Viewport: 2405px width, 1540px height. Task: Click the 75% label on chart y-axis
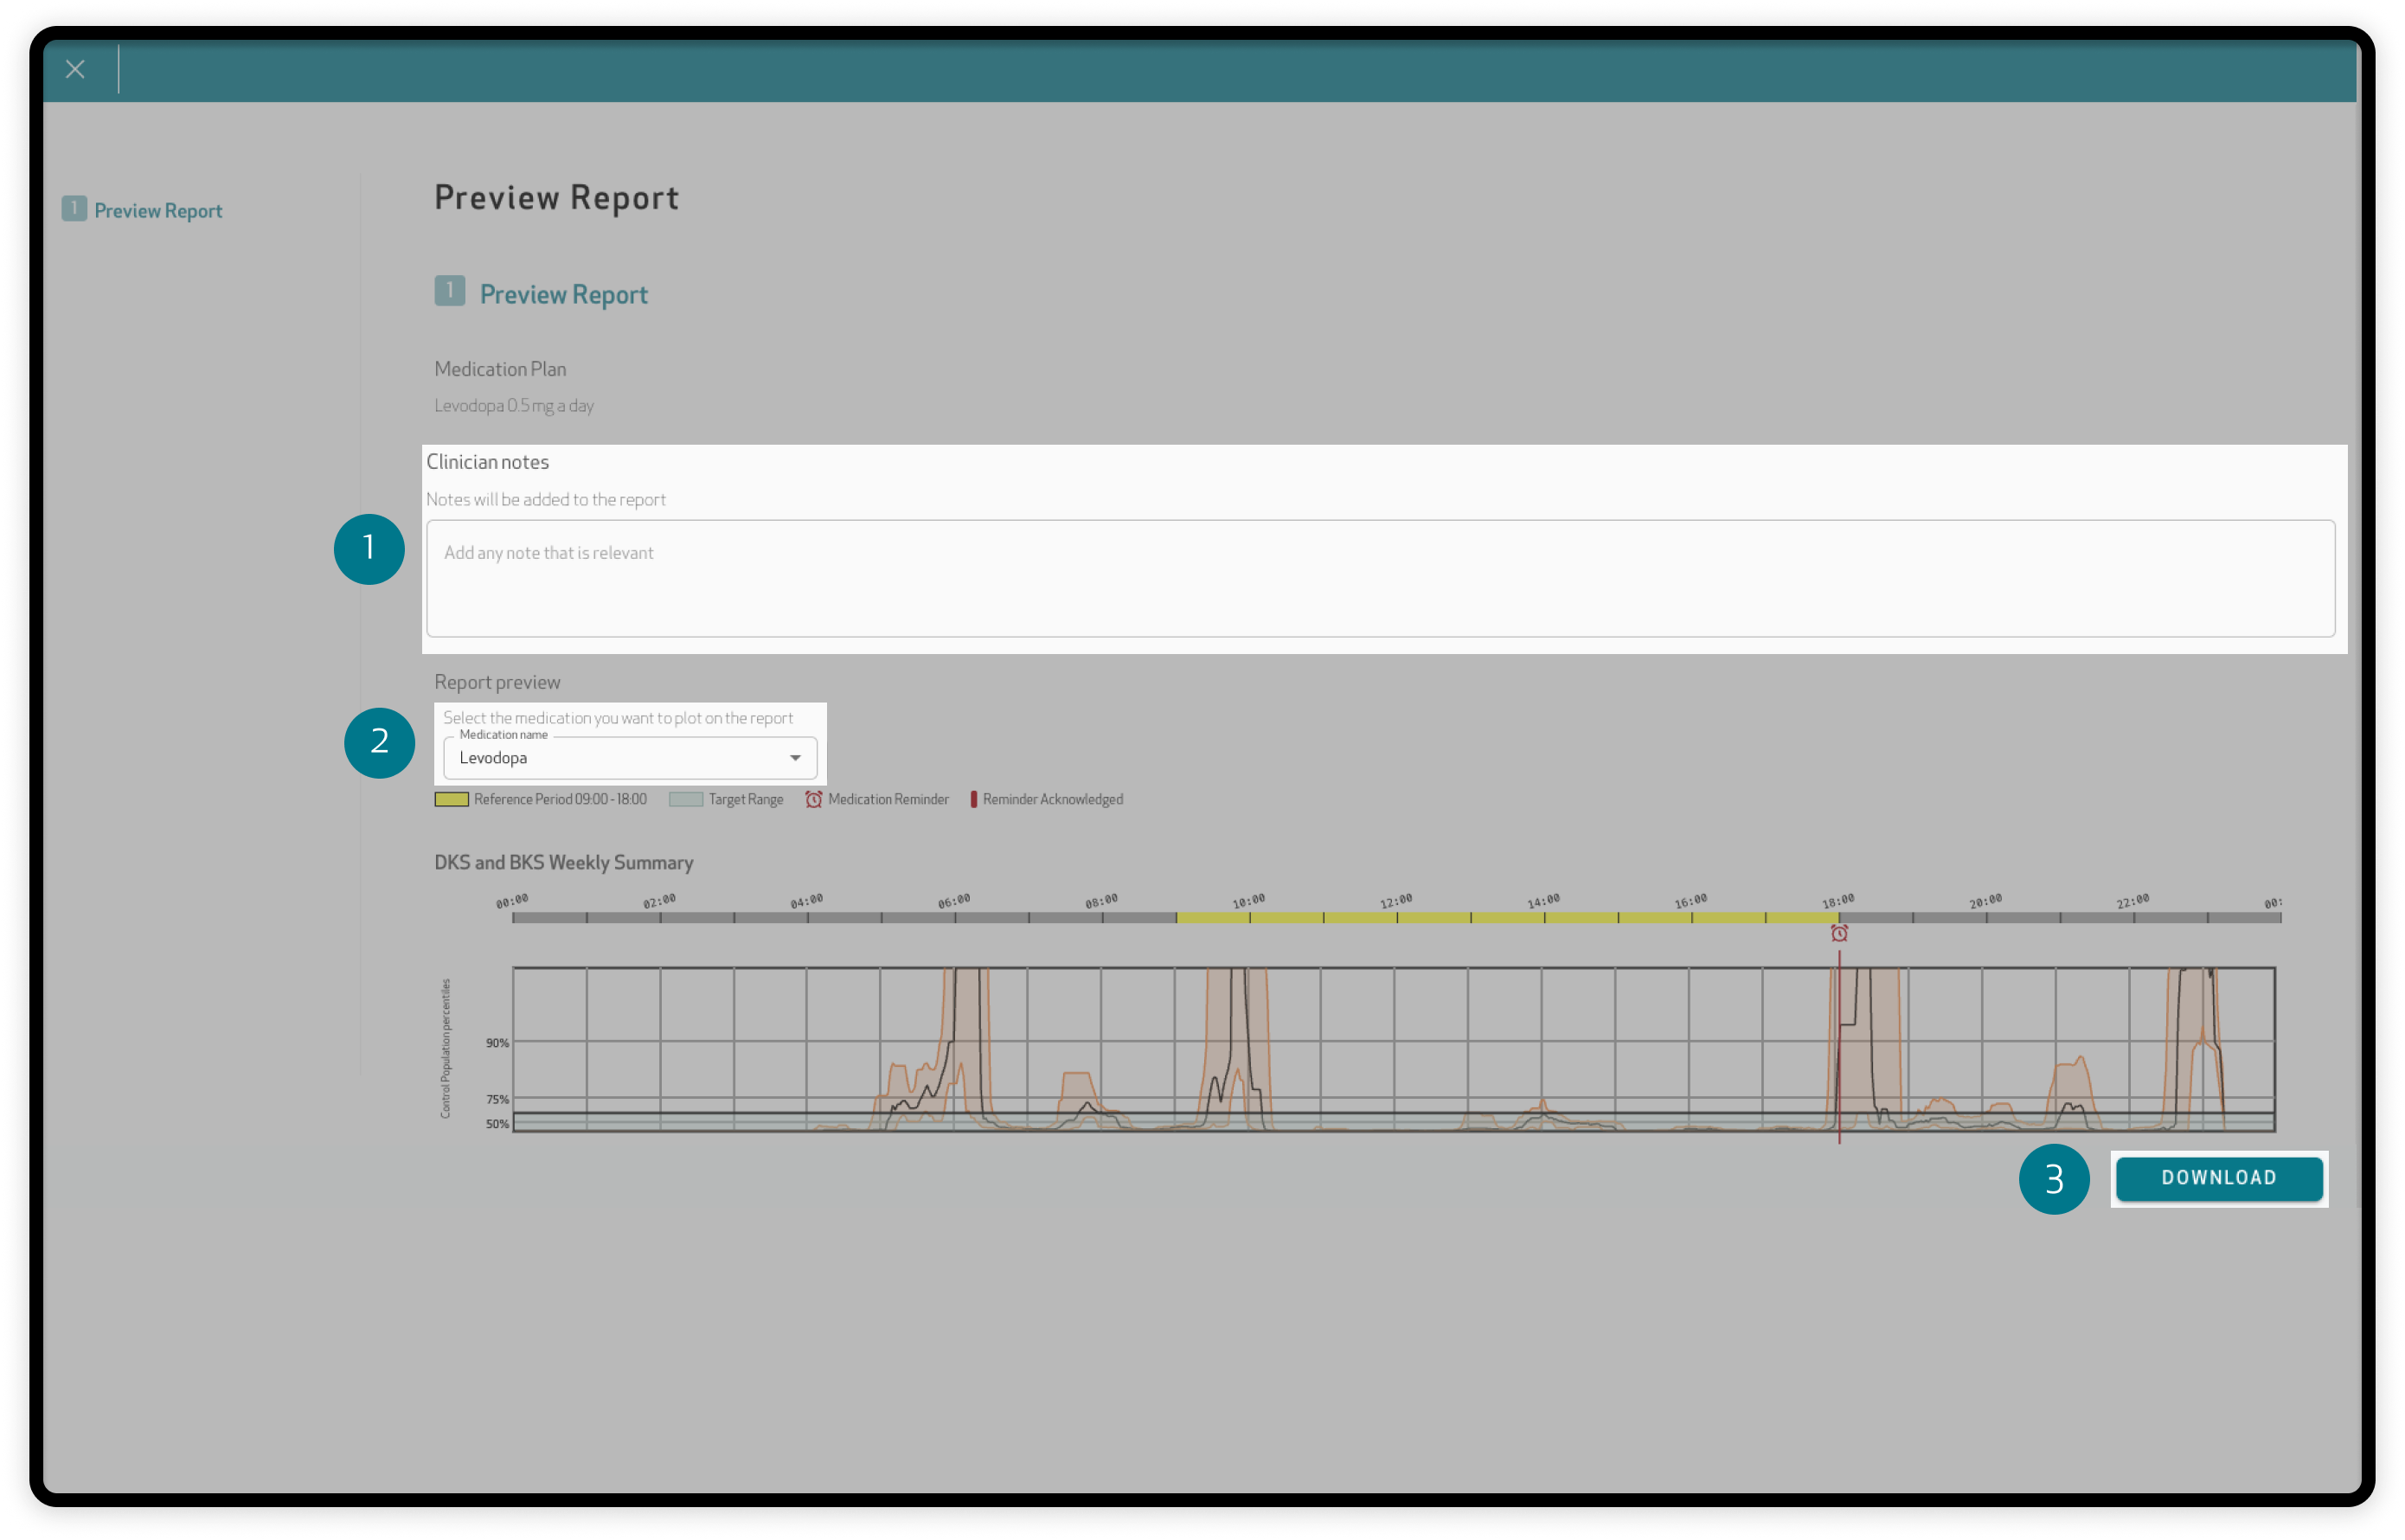pyautogui.click(x=497, y=1099)
